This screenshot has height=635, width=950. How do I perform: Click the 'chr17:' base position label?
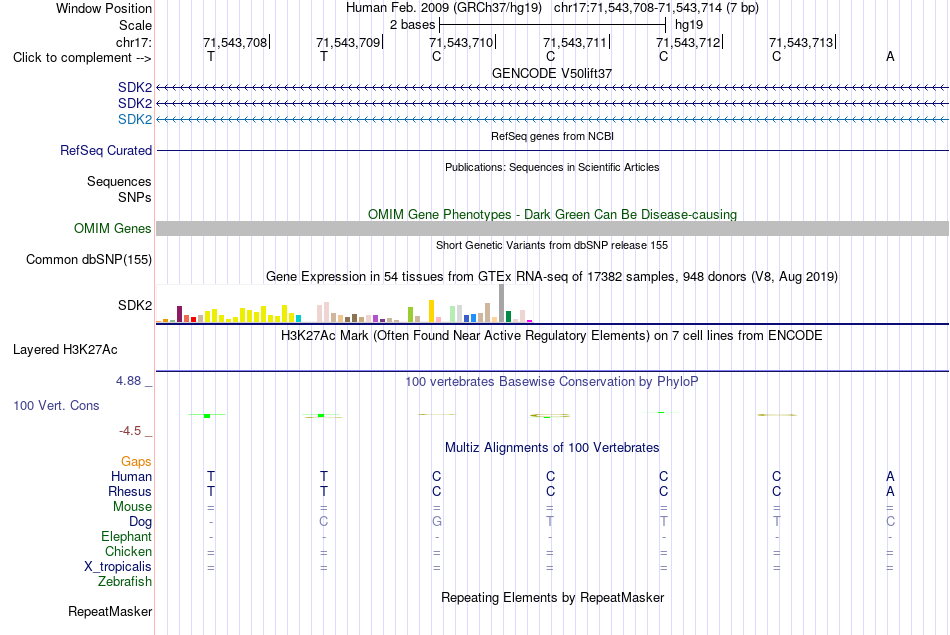click(133, 42)
